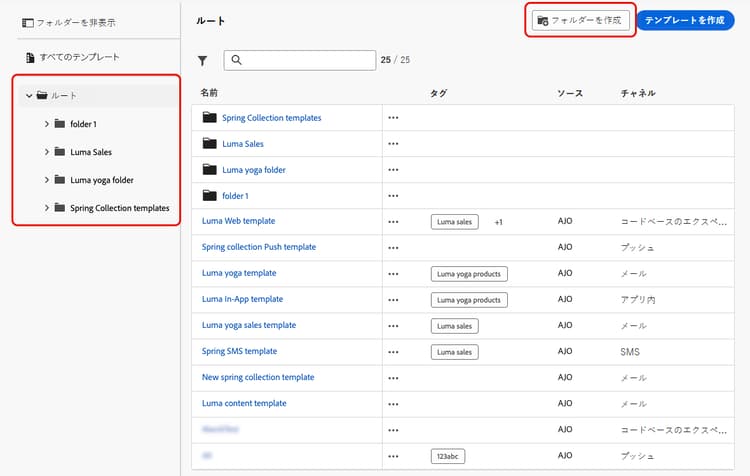Click folder icon beside Luma Sales in table
Screen dimensions: 750x476
coord(210,143)
